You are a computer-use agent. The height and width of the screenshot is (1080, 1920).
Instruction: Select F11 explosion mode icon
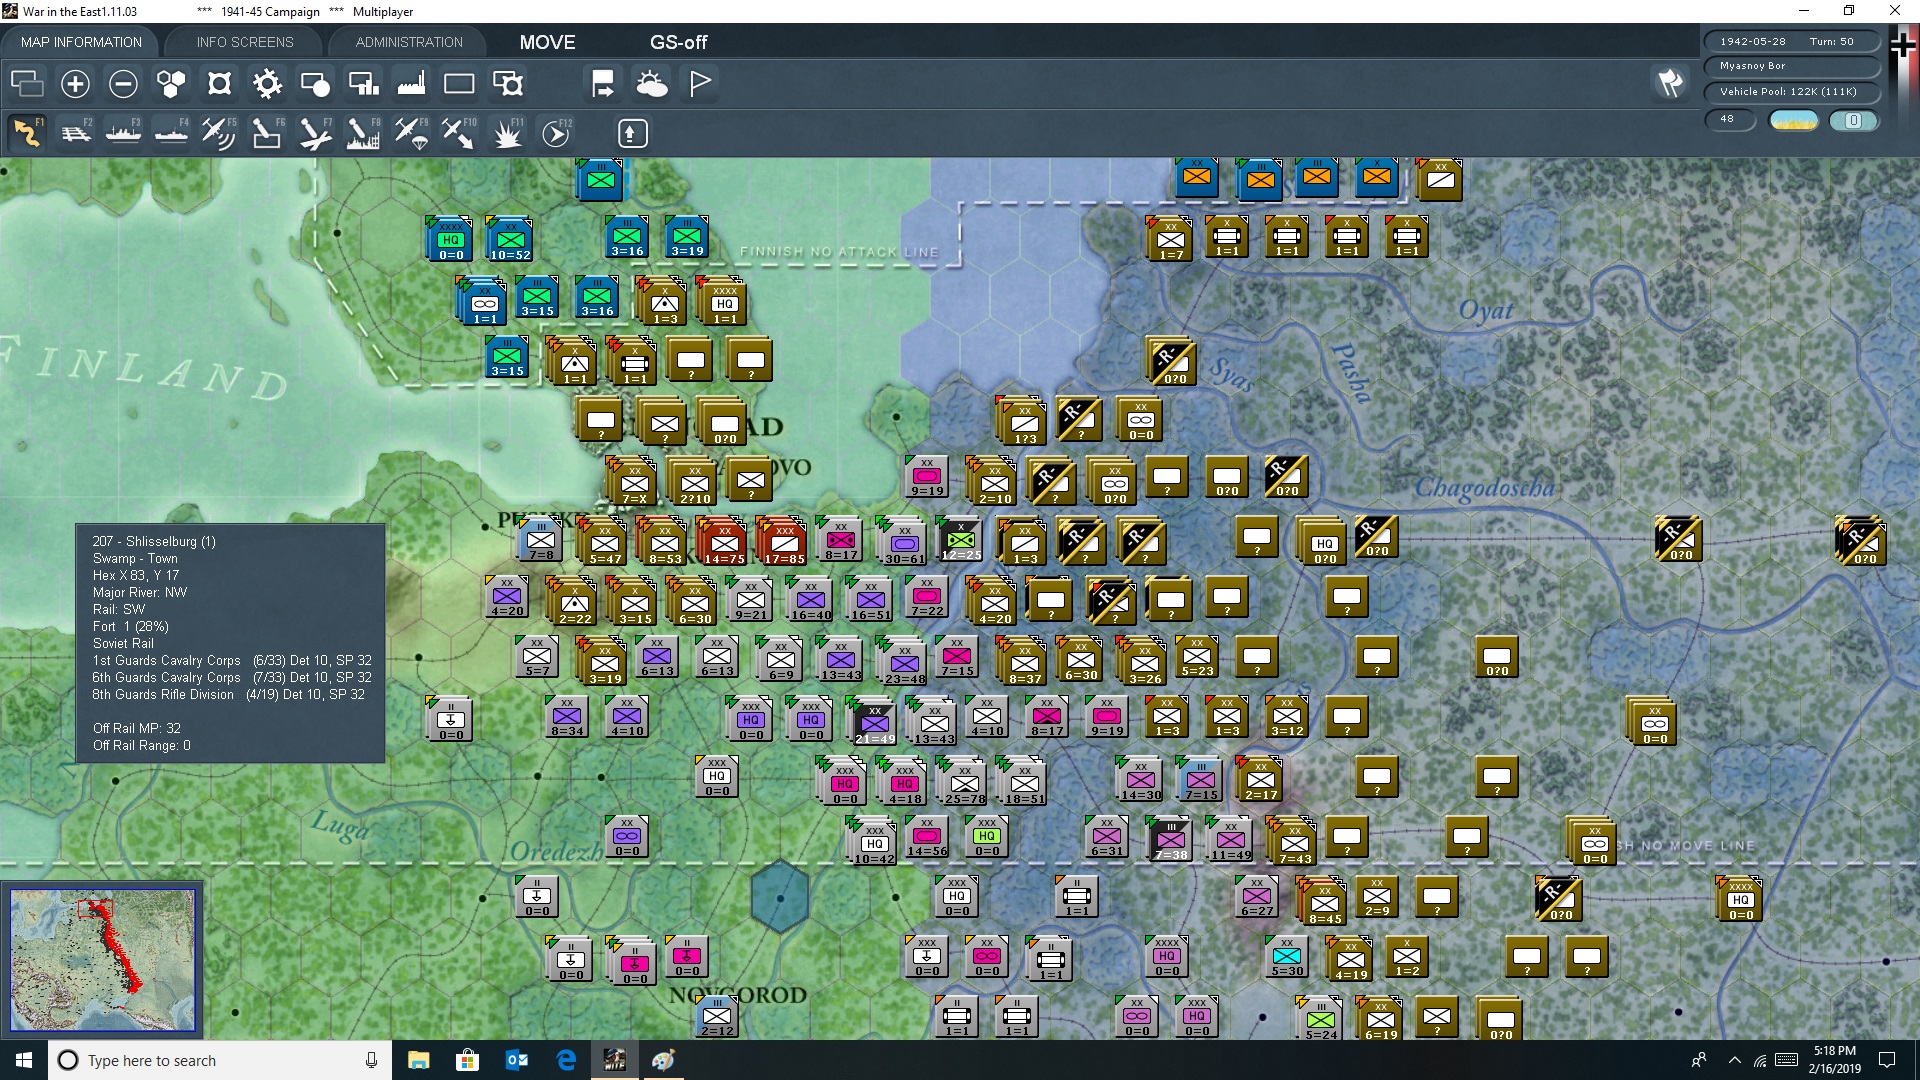pos(508,133)
